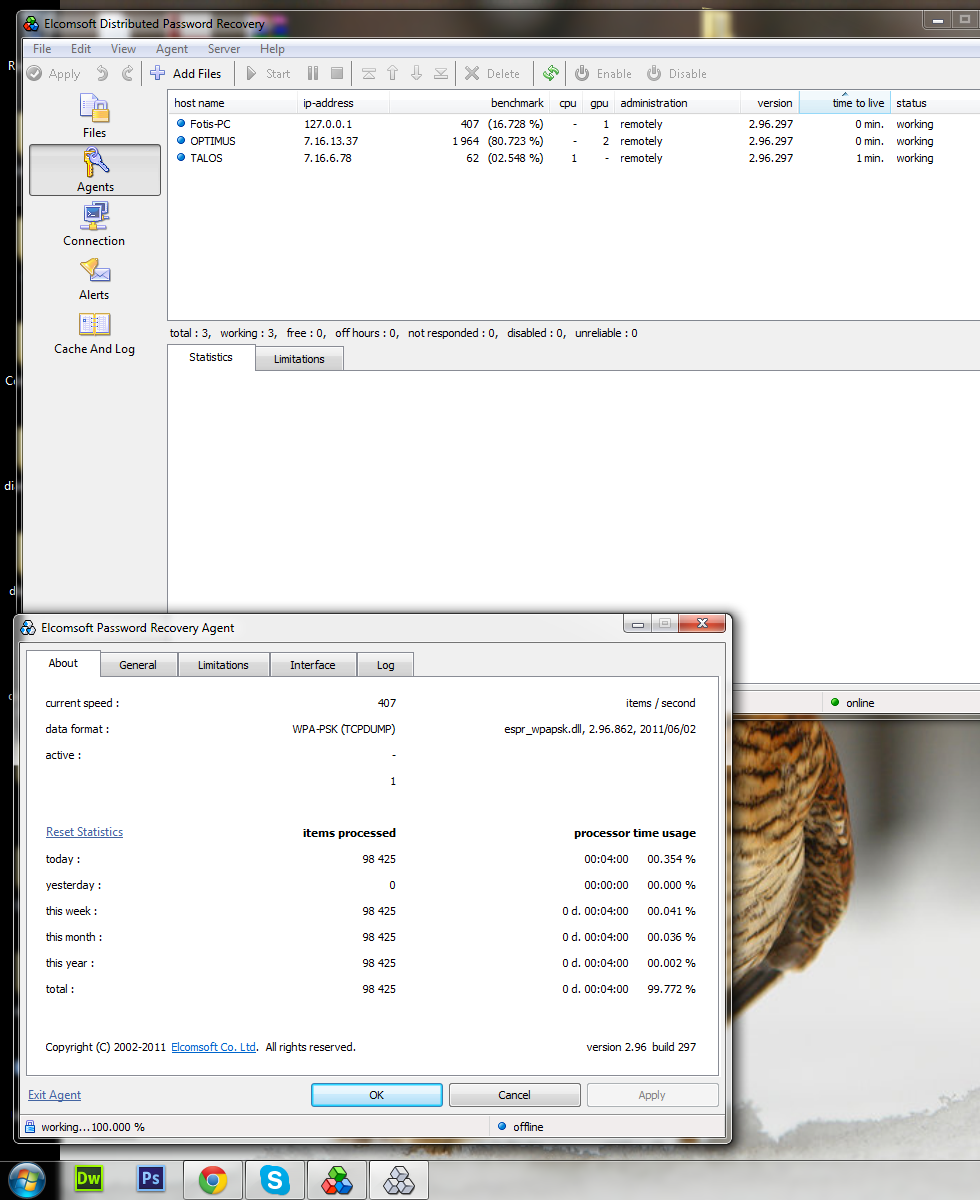The image size is (980, 1200).
Task: Click the online status indicator
Action: coord(852,703)
